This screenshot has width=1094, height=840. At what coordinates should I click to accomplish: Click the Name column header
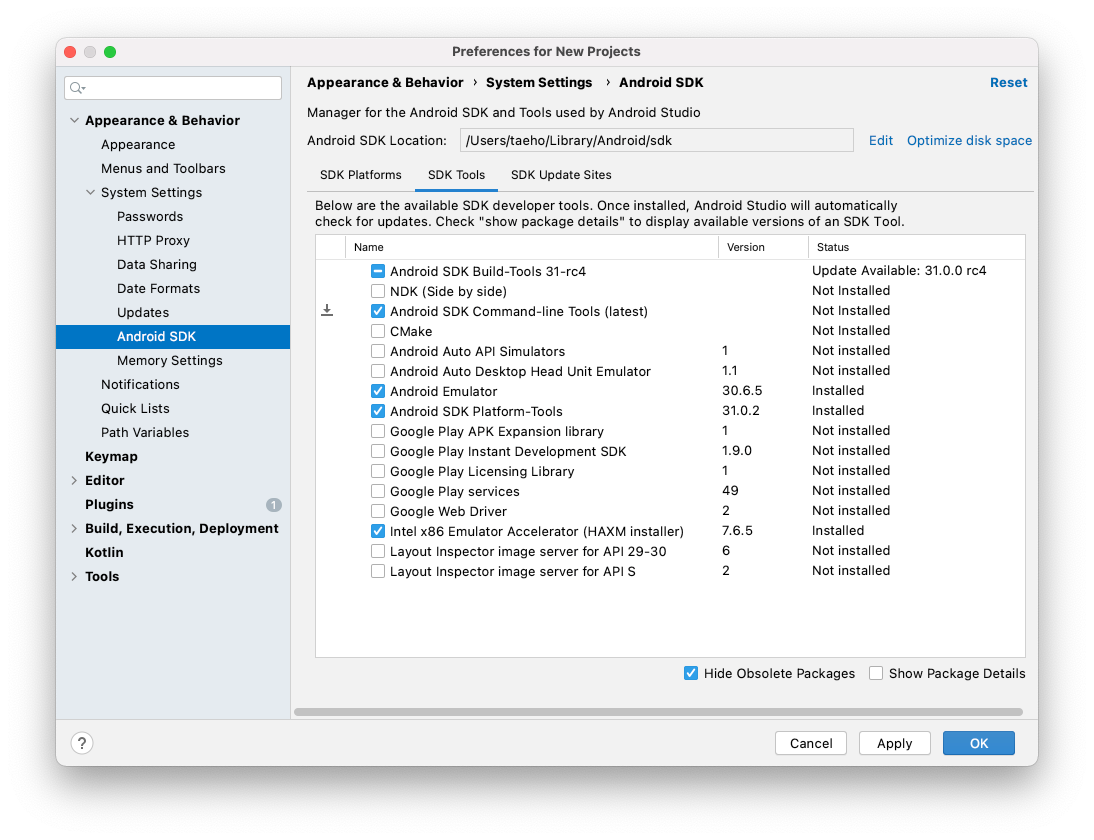point(532,247)
